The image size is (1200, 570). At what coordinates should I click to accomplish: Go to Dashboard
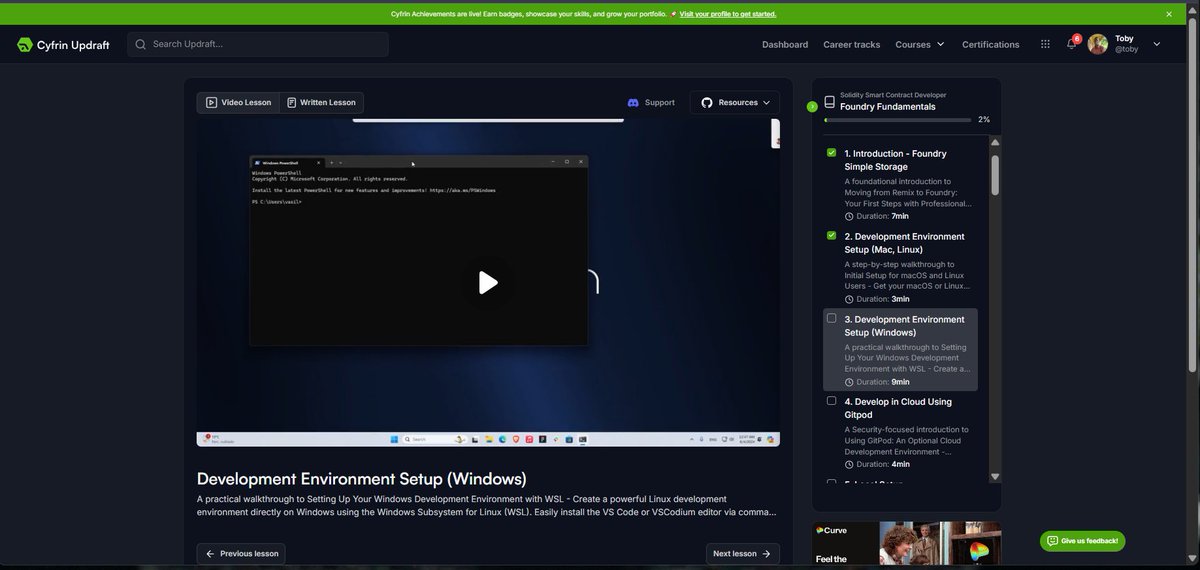click(785, 44)
